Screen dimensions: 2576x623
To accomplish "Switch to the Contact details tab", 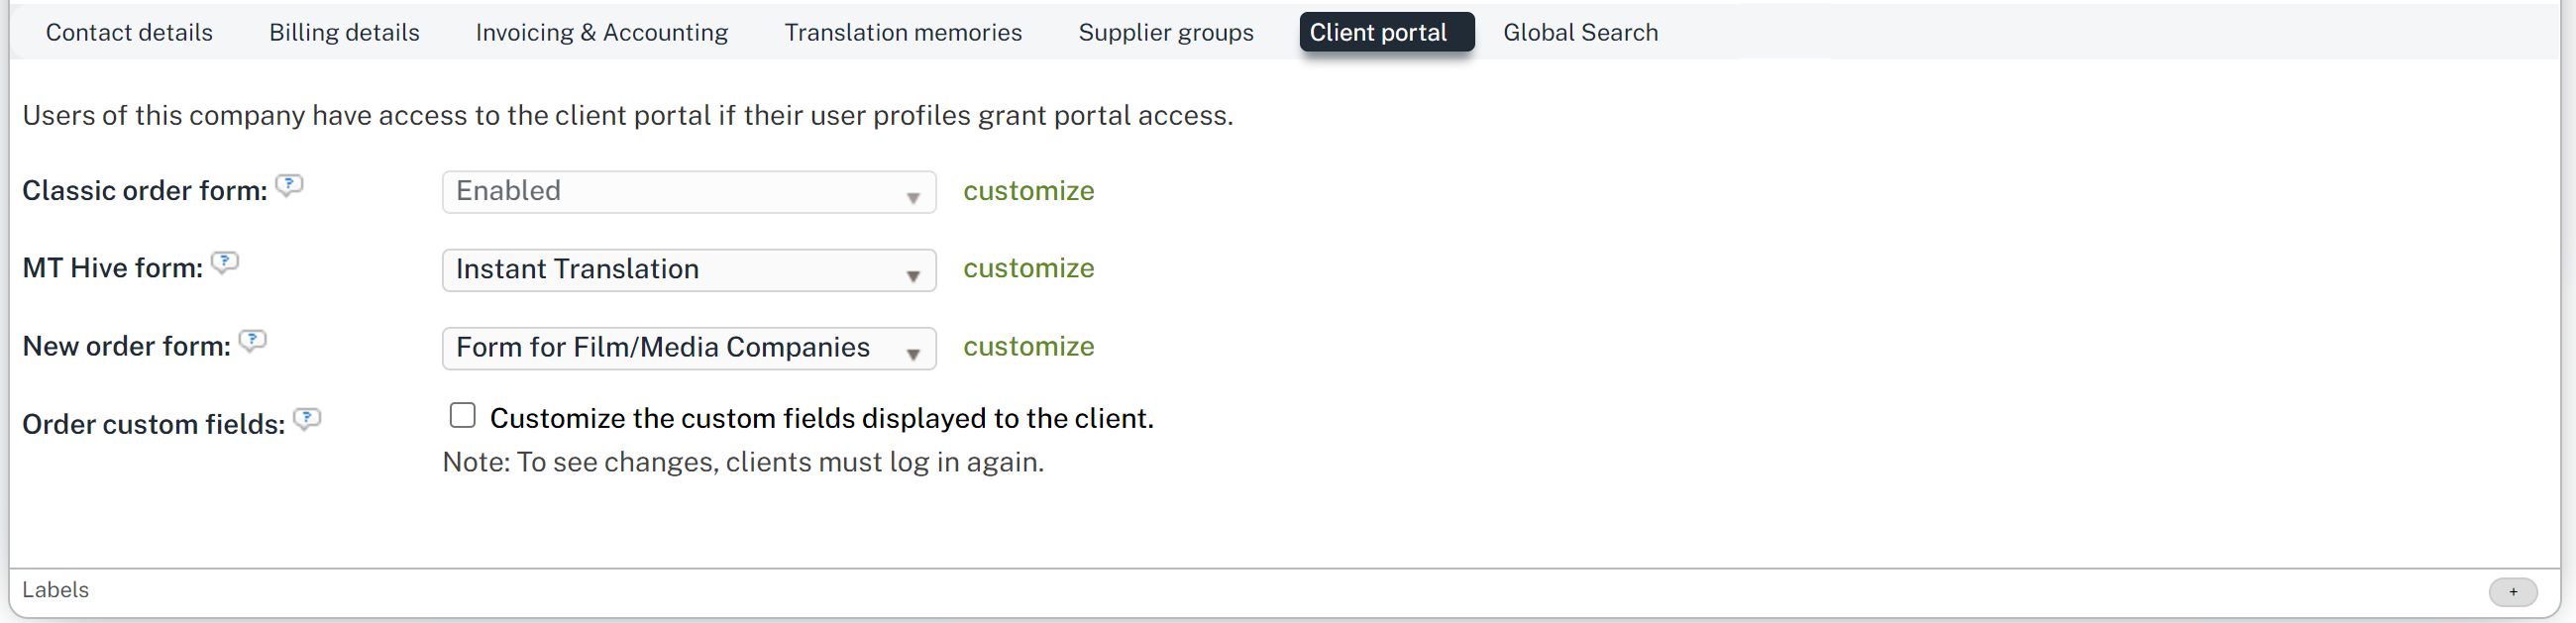I will [x=129, y=32].
